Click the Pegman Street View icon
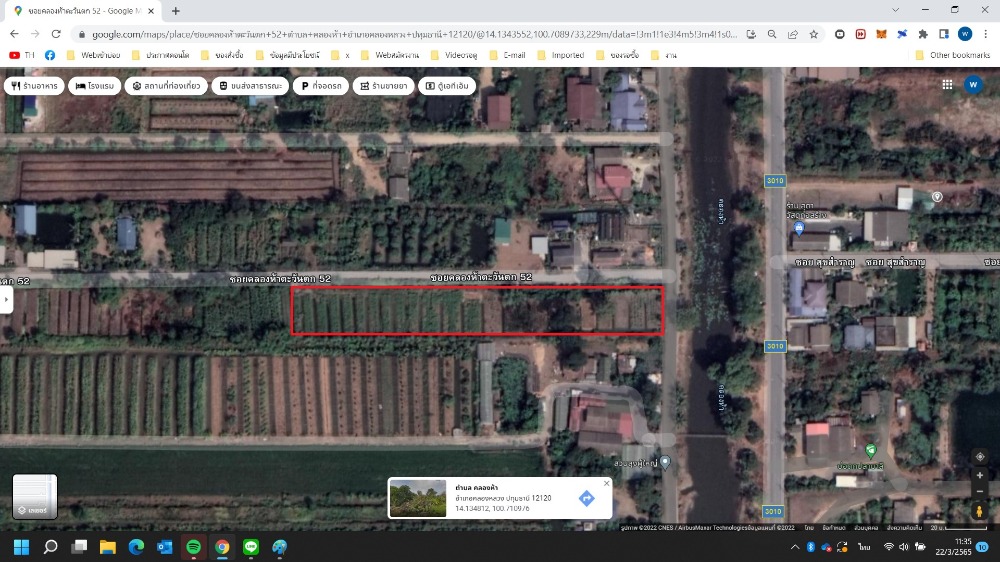This screenshot has height=562, width=1000. [980, 511]
